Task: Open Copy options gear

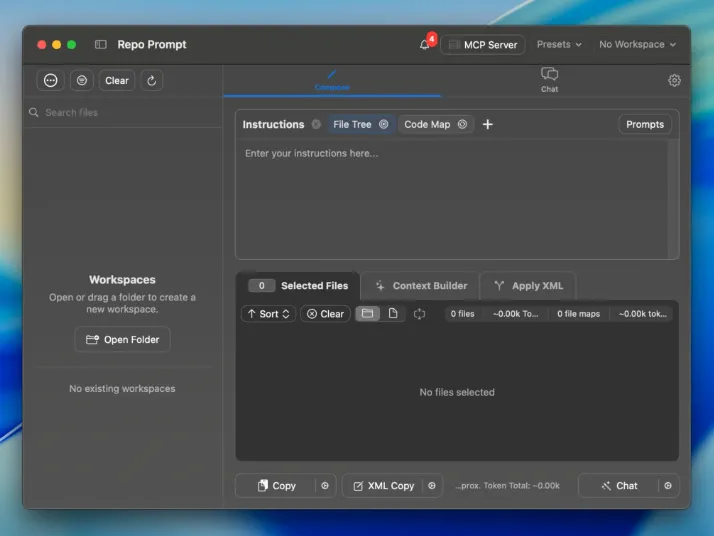Action: click(x=325, y=486)
